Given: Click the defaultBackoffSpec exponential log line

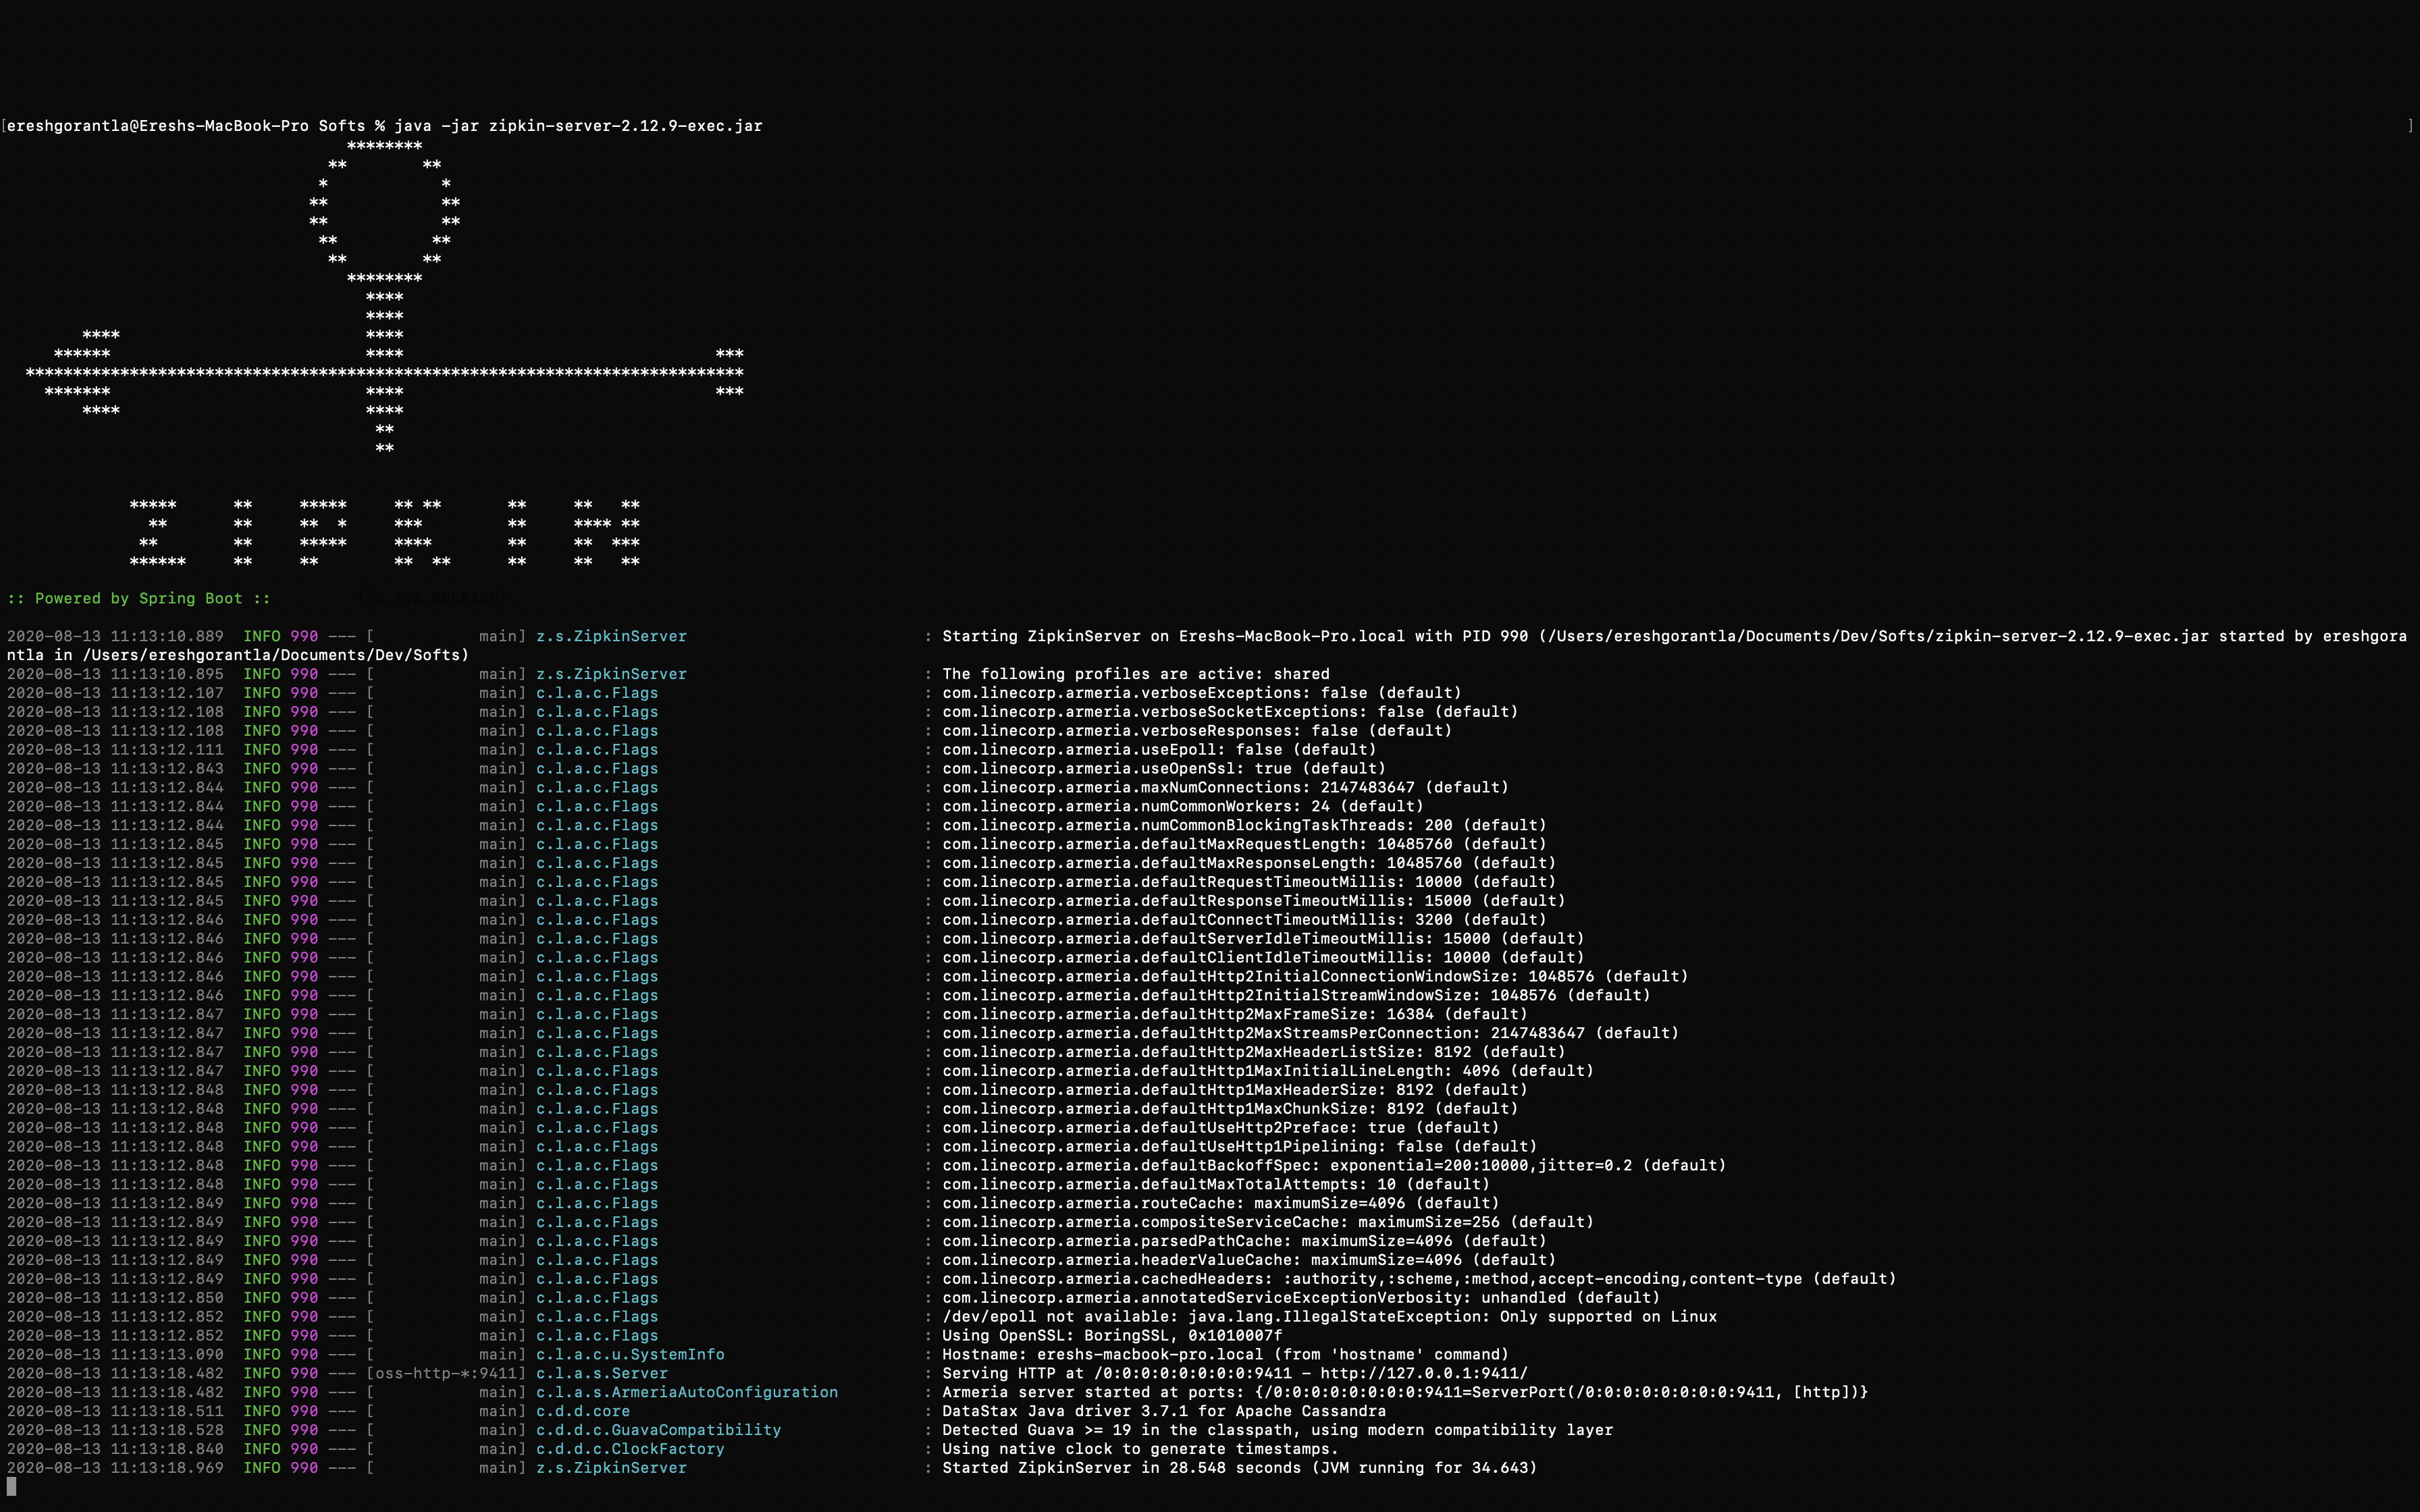Looking at the screenshot, I should [x=1333, y=1165].
